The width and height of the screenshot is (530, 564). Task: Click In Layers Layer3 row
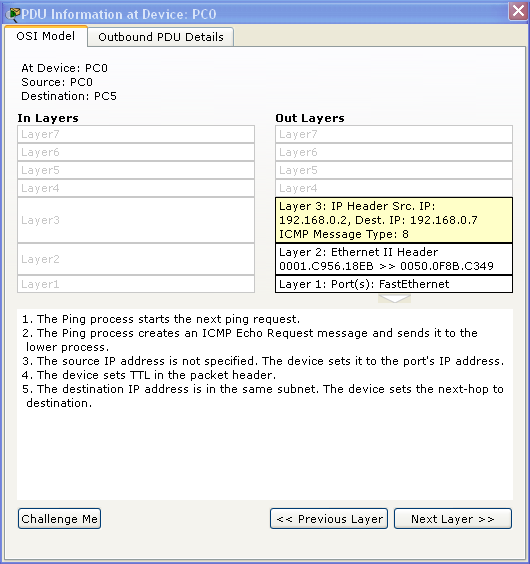tap(136, 220)
